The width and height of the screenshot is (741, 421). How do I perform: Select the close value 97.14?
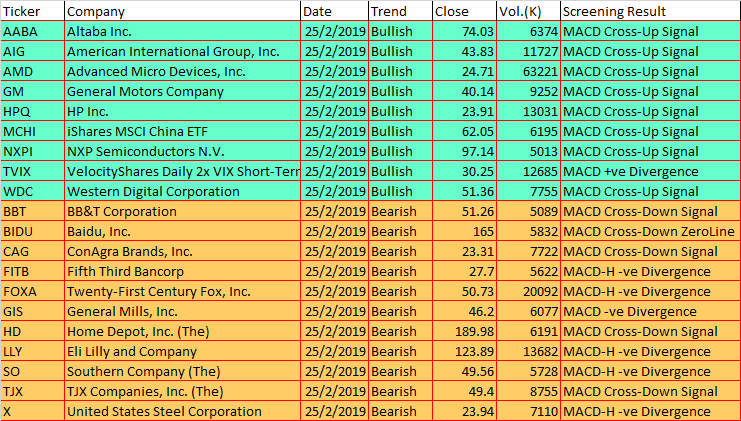coord(465,151)
